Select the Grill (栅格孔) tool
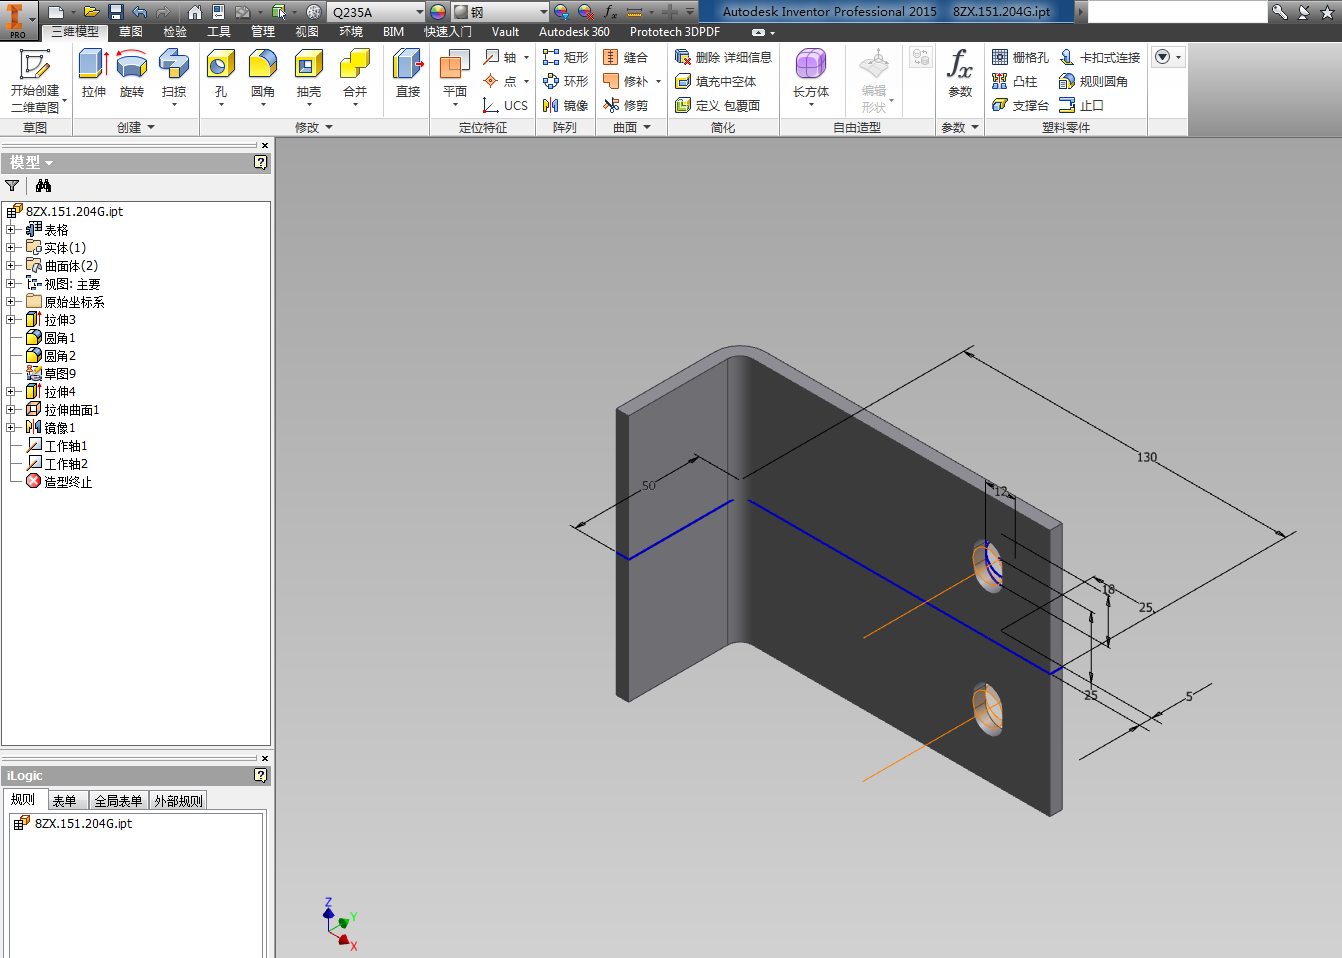The width and height of the screenshot is (1342, 958). tap(1020, 57)
